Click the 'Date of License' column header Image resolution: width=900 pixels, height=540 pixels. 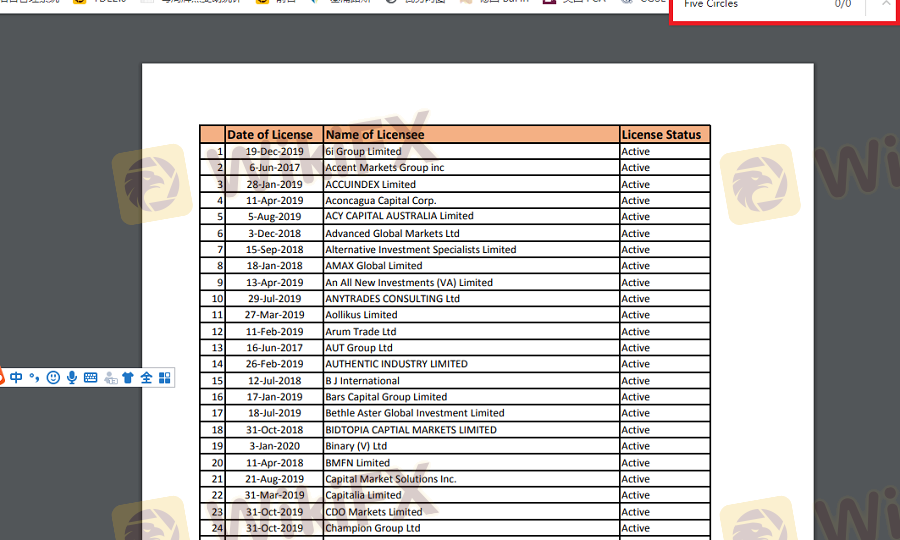point(270,134)
